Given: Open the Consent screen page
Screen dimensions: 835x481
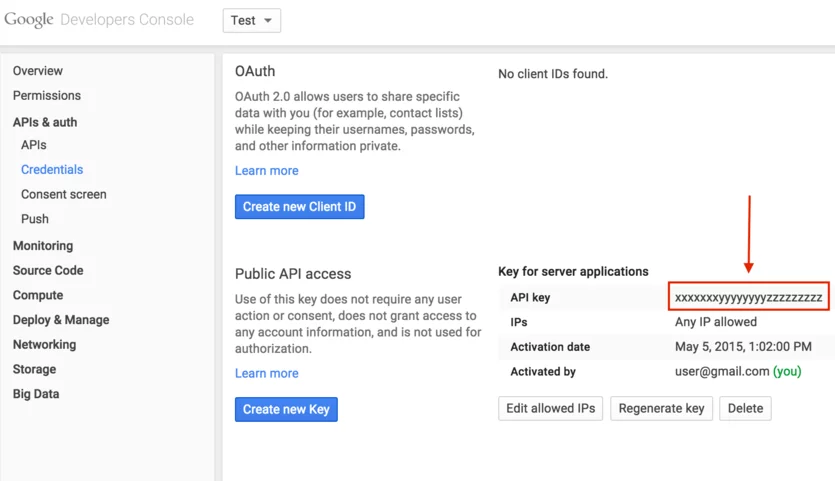Looking at the screenshot, I should pyautogui.click(x=64, y=194).
